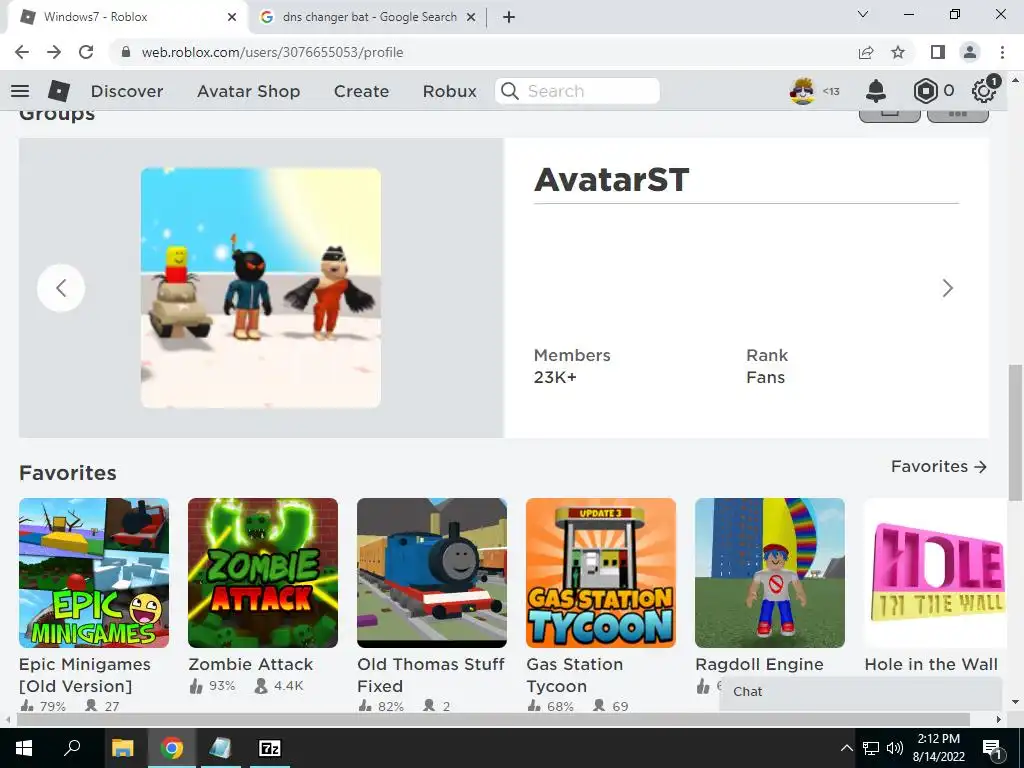Open 7-Zip from the taskbar

269,748
